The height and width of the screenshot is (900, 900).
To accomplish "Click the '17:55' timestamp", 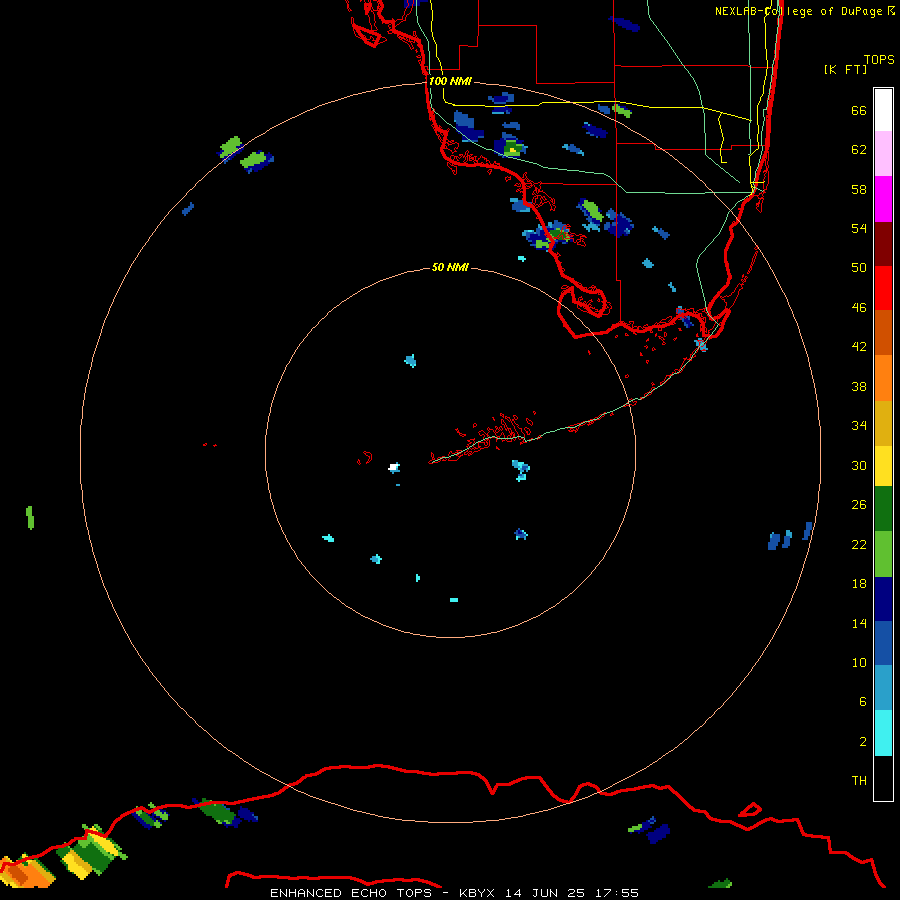I will pos(617,893).
